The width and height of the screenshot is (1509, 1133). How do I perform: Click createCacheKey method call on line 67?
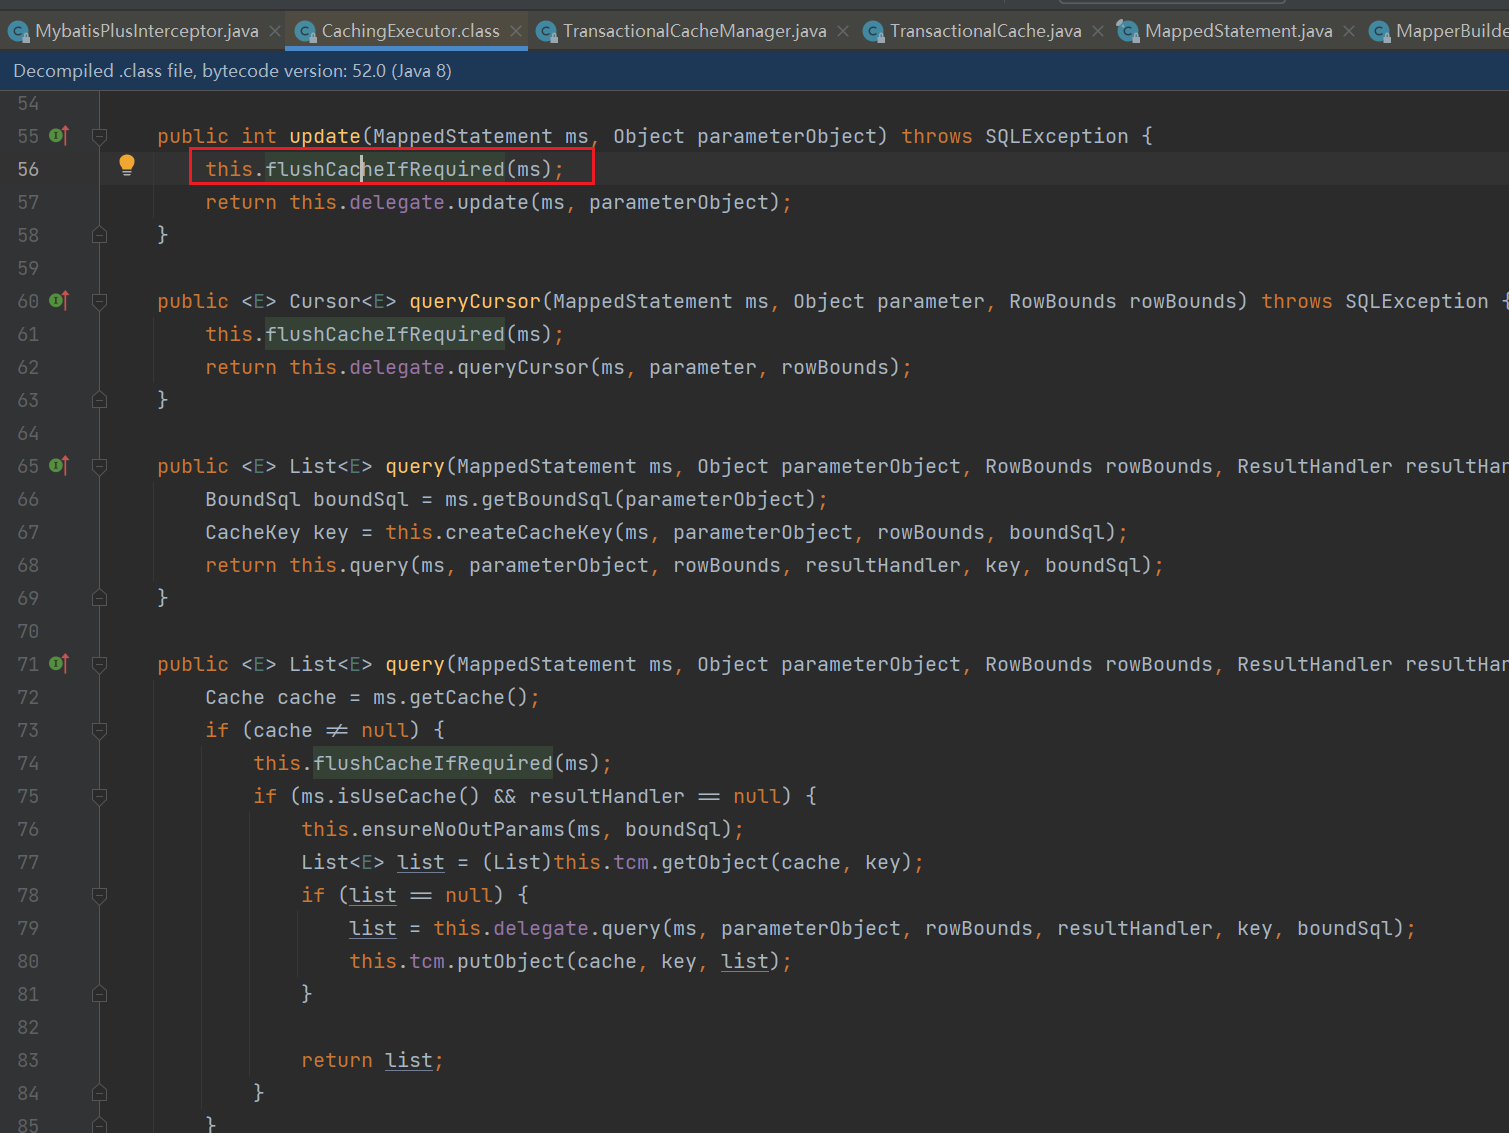[x=528, y=533]
